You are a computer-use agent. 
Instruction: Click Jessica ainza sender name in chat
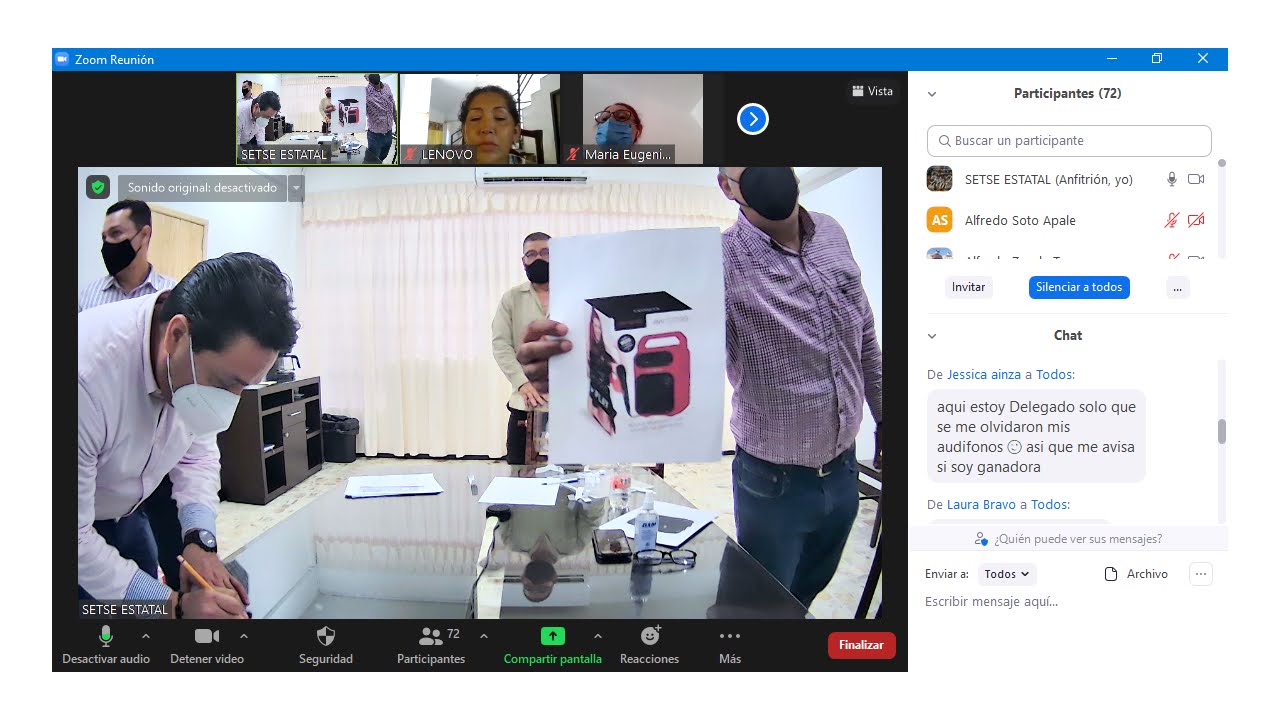[x=984, y=374]
